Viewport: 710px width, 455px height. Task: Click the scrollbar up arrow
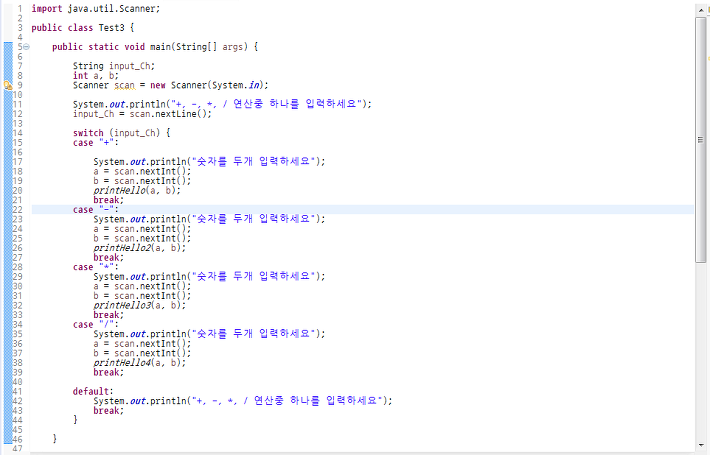701,10
